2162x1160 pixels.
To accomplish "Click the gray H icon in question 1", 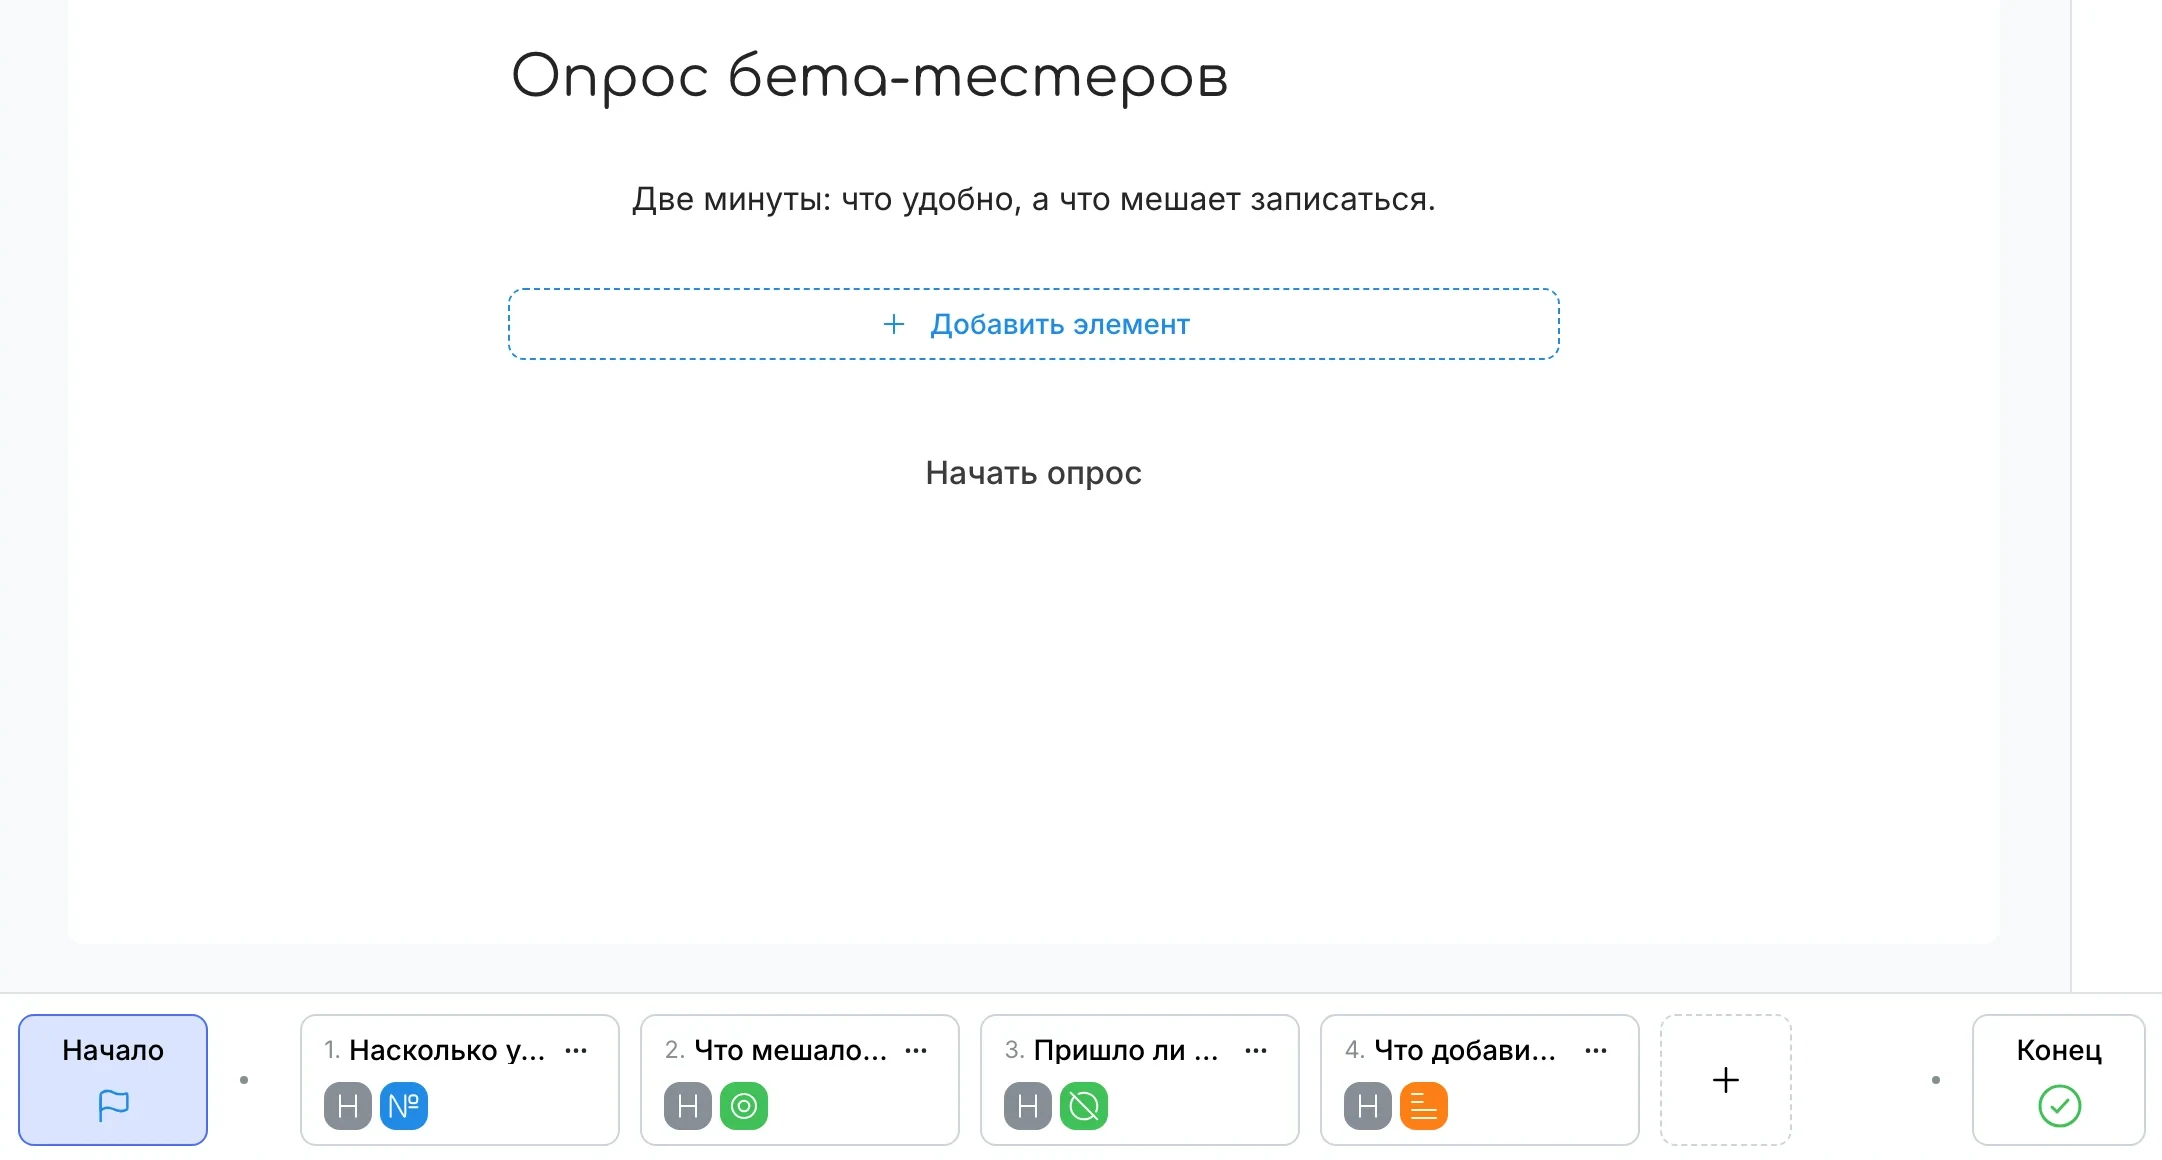I will (347, 1106).
